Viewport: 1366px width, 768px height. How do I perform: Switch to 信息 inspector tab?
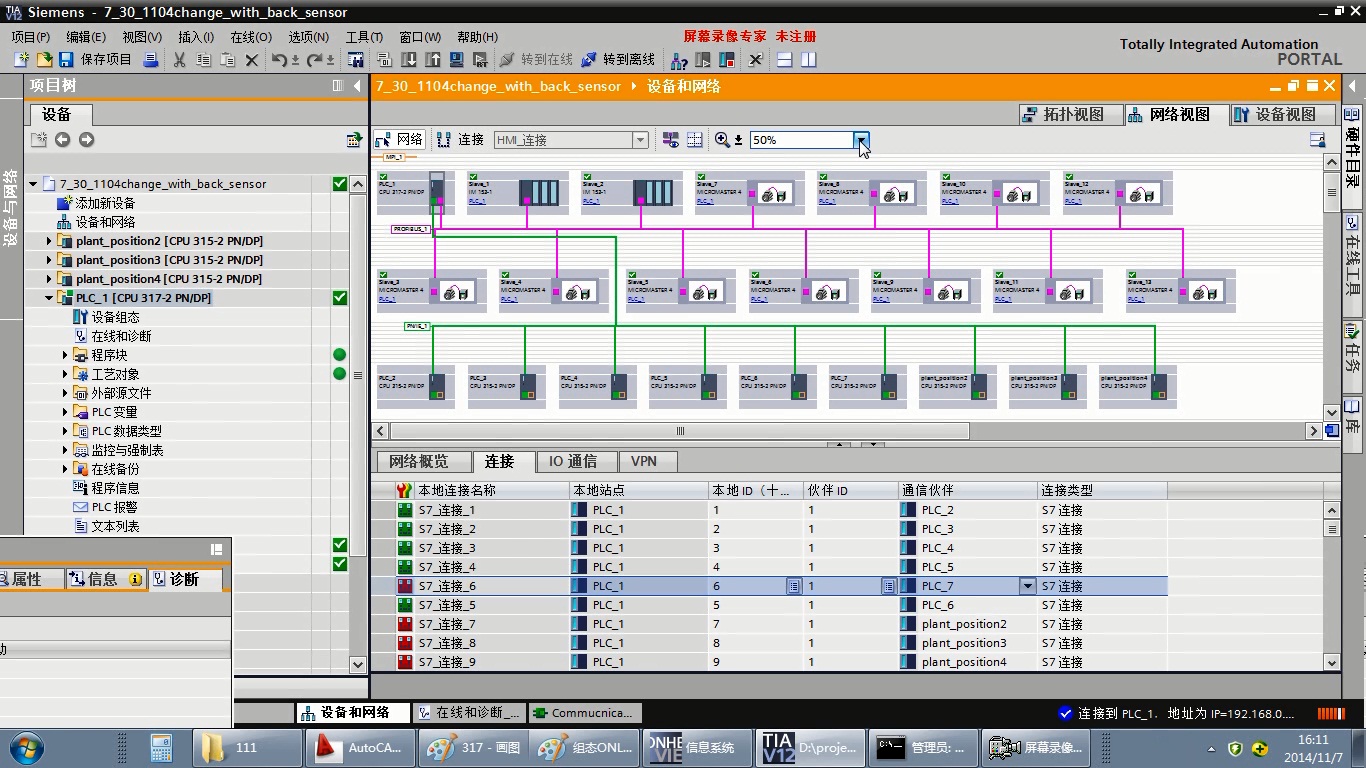point(105,579)
